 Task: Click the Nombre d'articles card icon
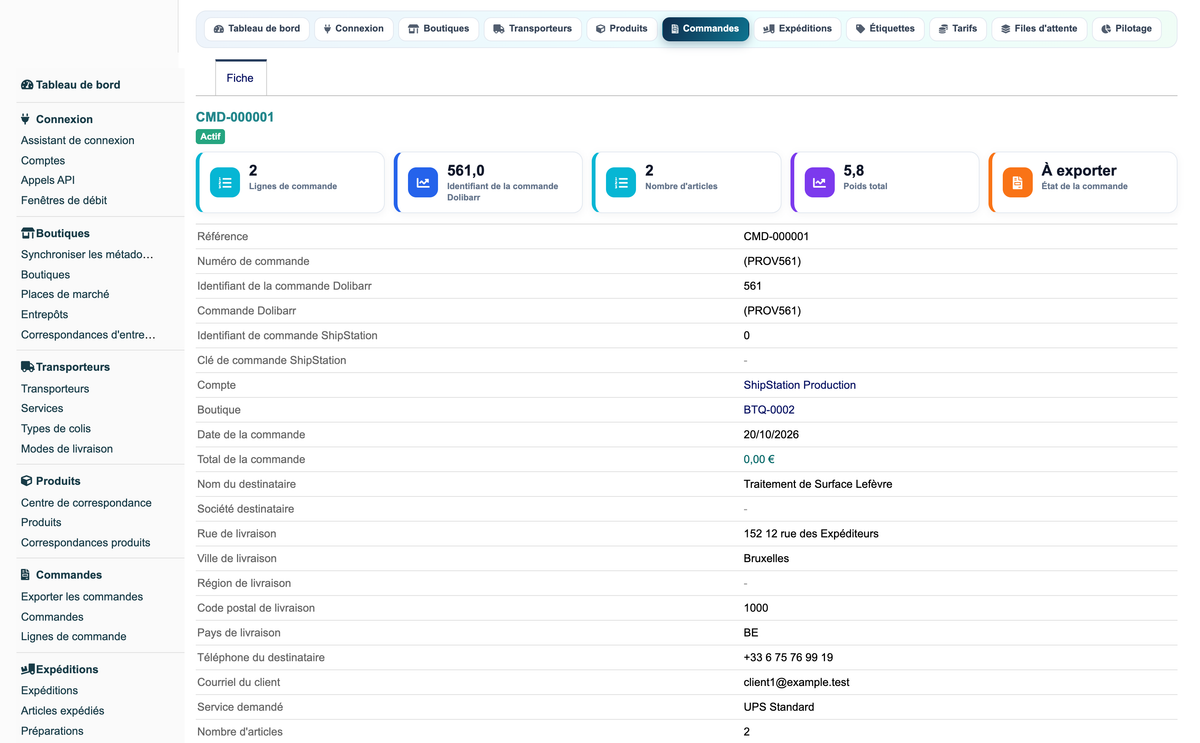[x=621, y=183]
